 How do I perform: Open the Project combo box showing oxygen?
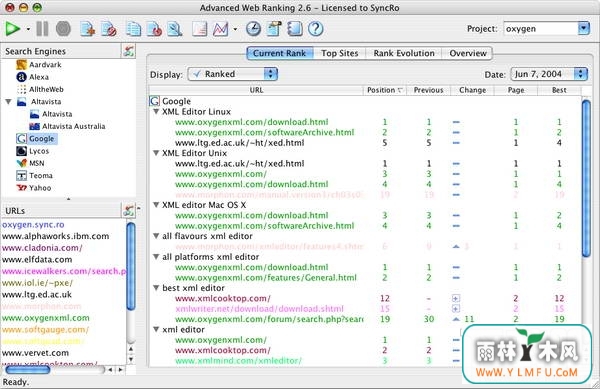(547, 29)
